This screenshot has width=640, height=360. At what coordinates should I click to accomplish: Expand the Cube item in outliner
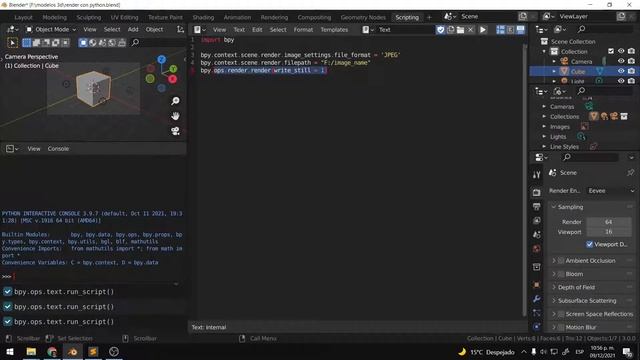click(554, 71)
